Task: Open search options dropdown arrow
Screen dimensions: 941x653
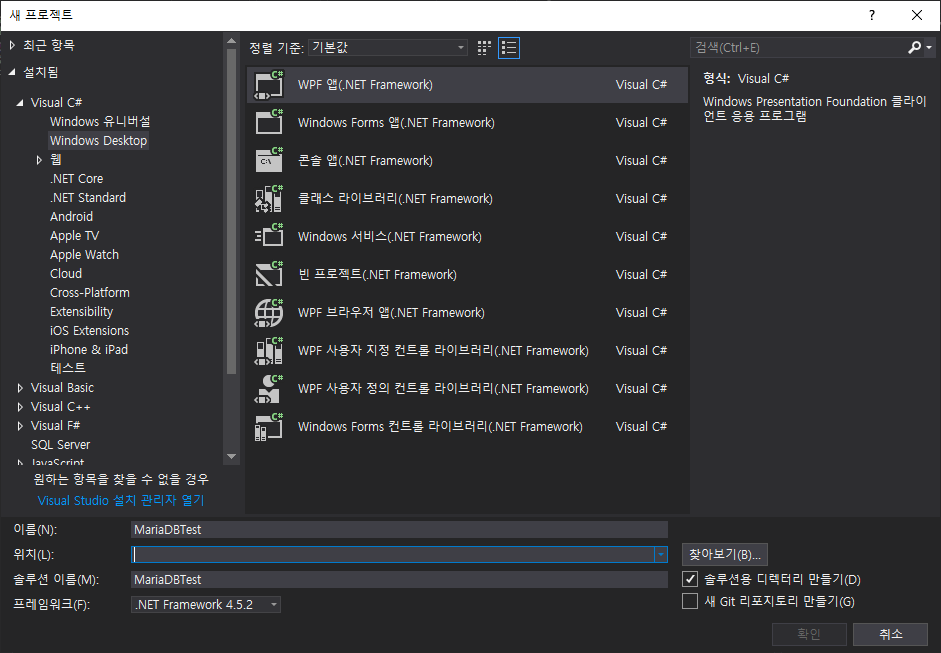Action: [929, 47]
